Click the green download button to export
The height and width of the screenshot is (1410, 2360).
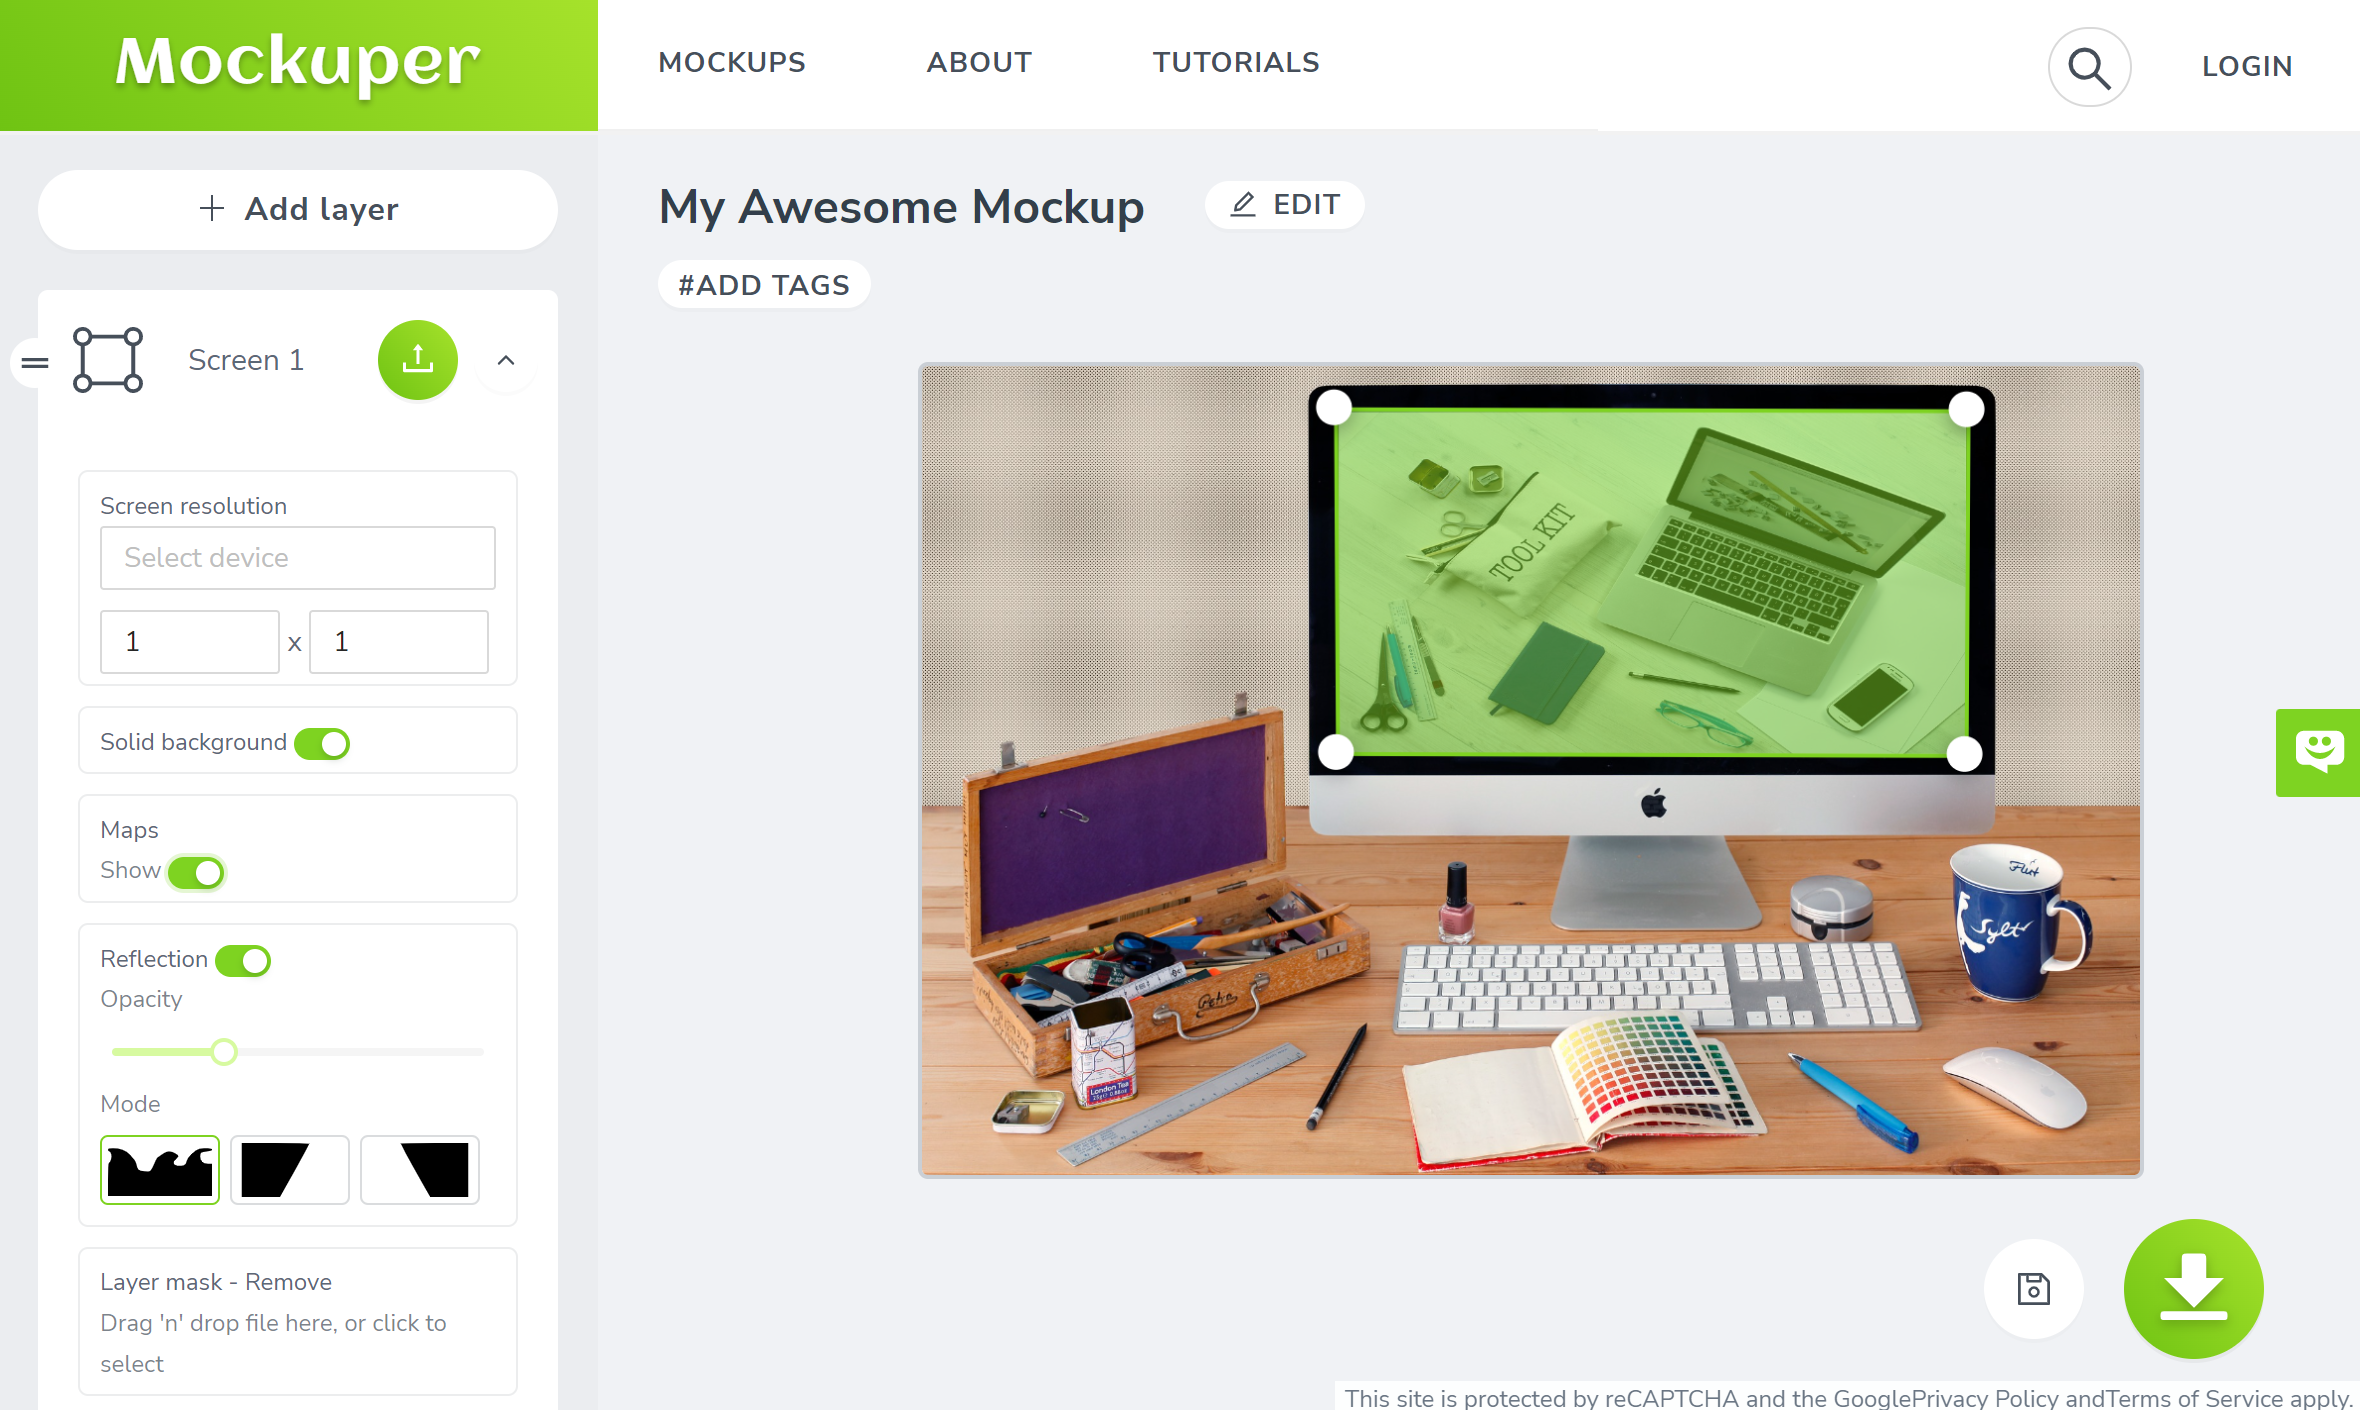2194,1287
